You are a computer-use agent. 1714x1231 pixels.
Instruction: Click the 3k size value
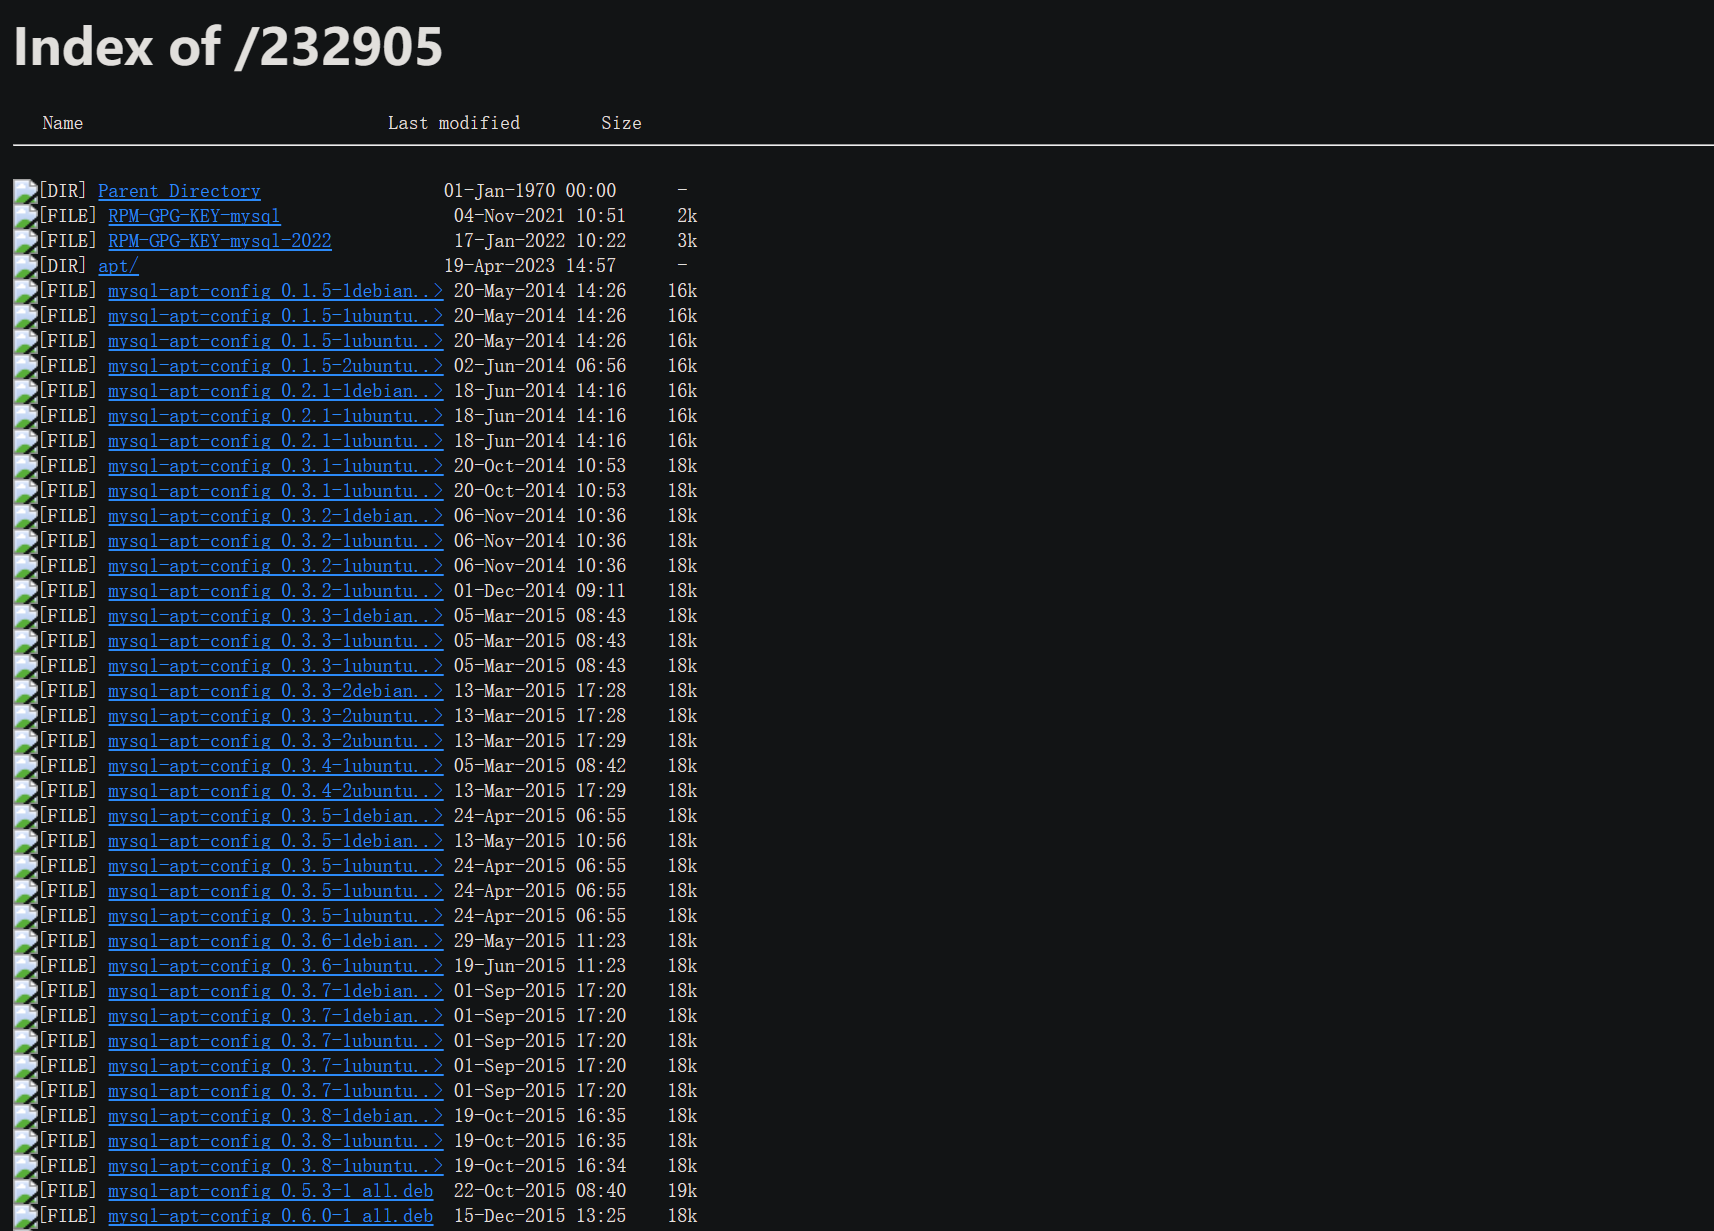(687, 241)
